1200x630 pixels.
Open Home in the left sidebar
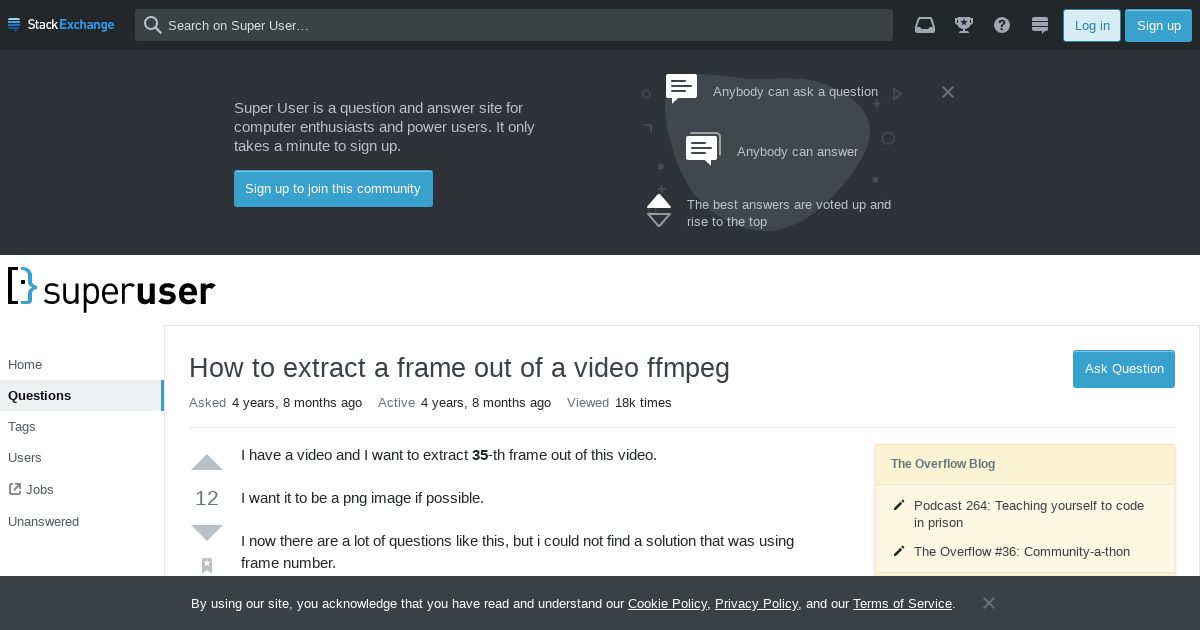(x=25, y=365)
